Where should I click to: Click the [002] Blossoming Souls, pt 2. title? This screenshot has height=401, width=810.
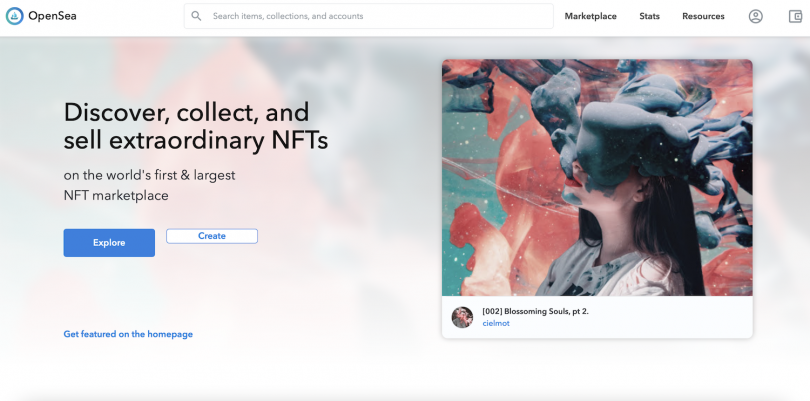tap(535, 312)
